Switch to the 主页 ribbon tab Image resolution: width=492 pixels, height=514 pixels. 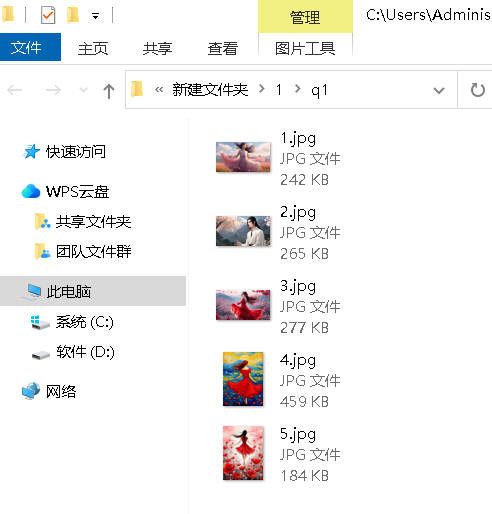pyautogui.click(x=93, y=49)
